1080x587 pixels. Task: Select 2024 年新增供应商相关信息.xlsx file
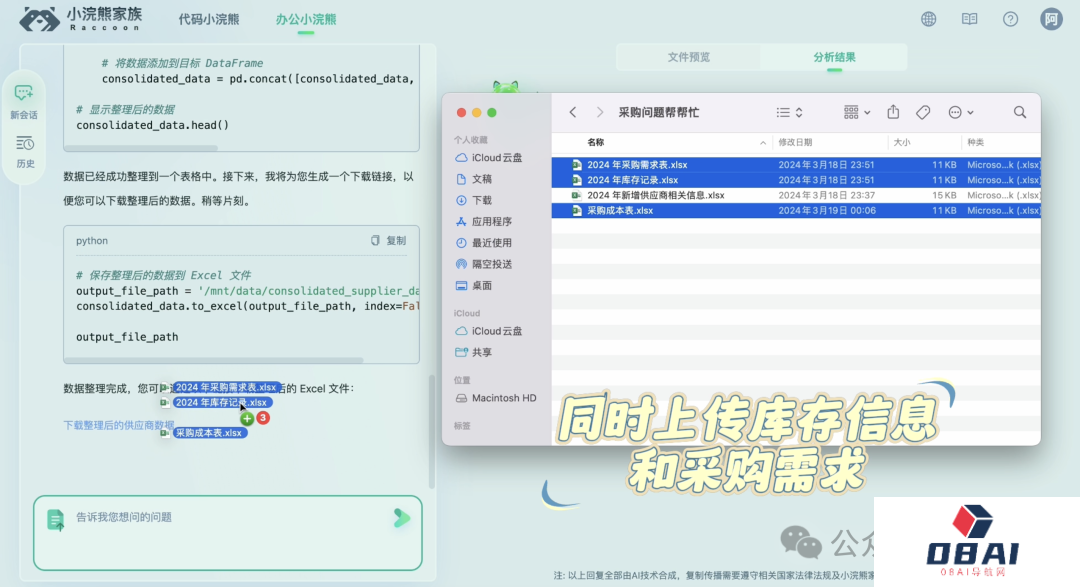click(655, 195)
